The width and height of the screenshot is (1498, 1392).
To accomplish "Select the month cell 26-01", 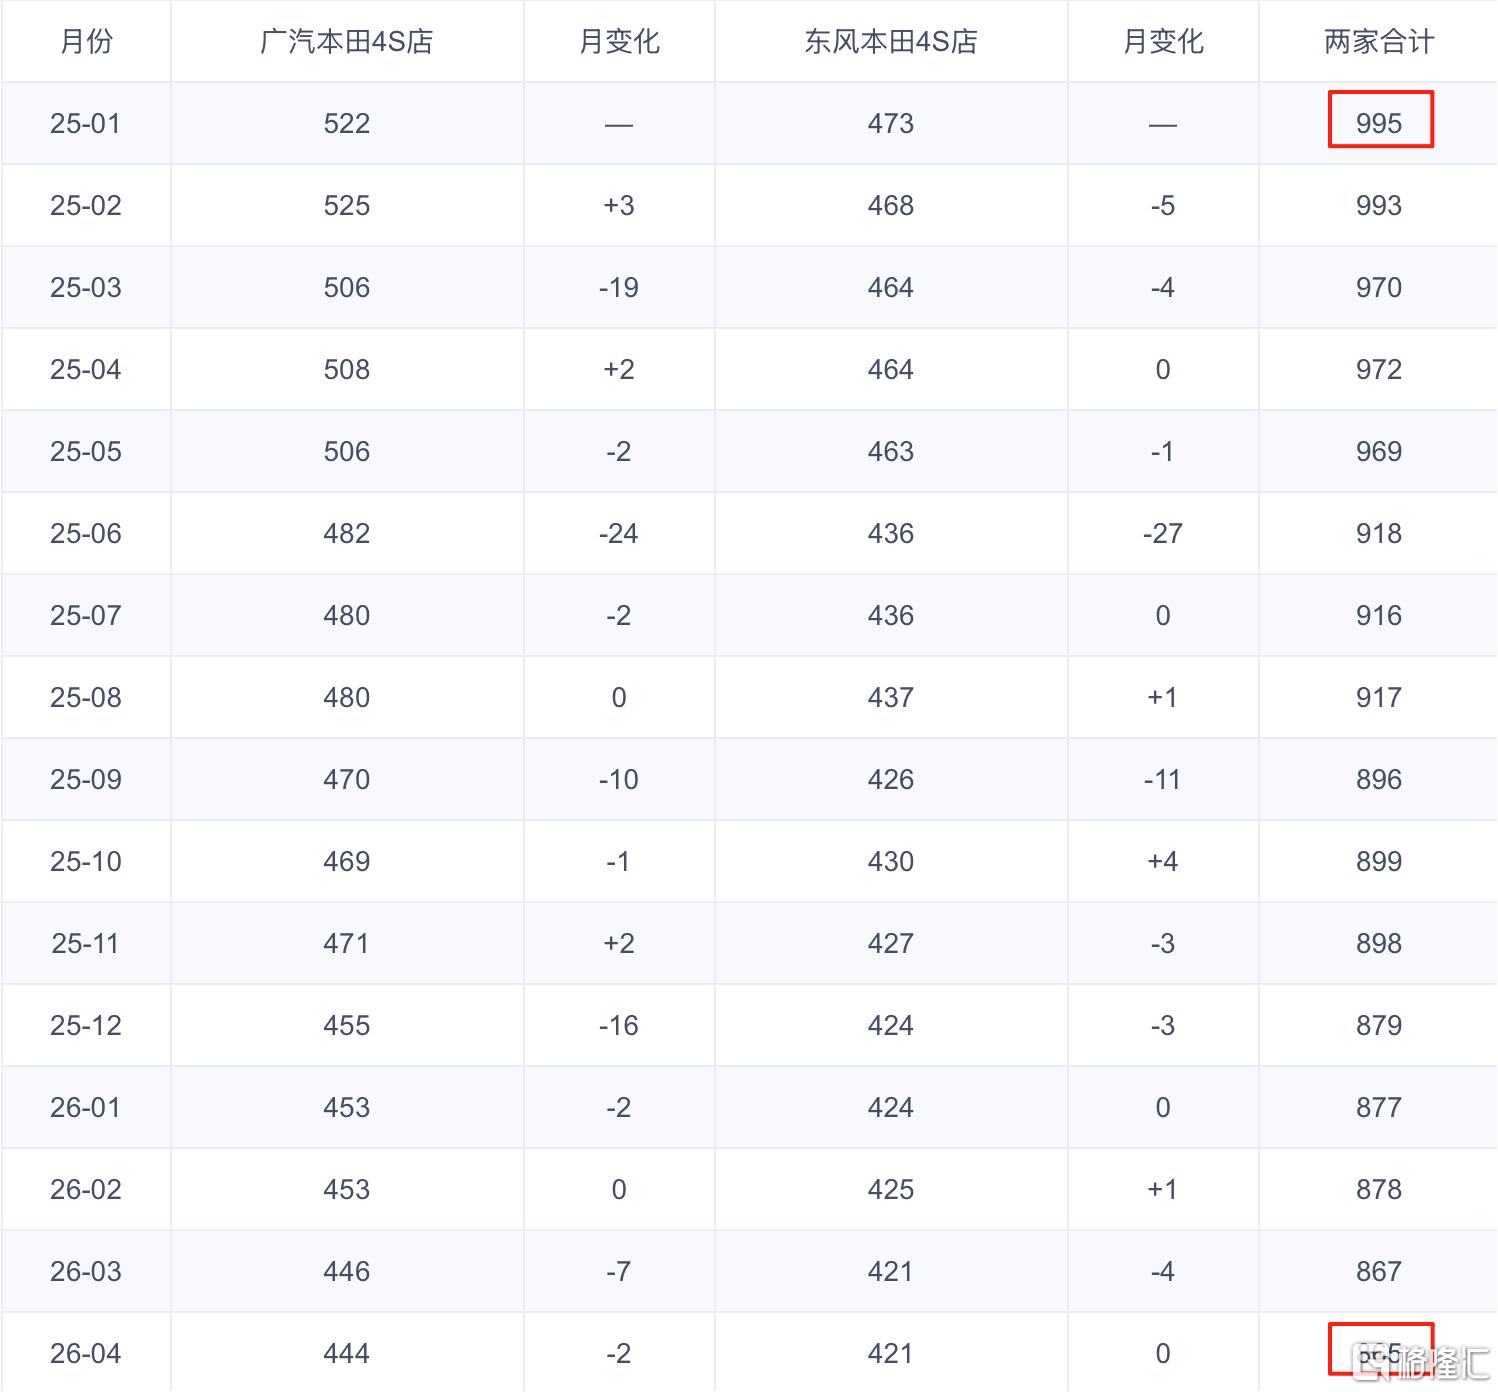I will click(86, 1107).
